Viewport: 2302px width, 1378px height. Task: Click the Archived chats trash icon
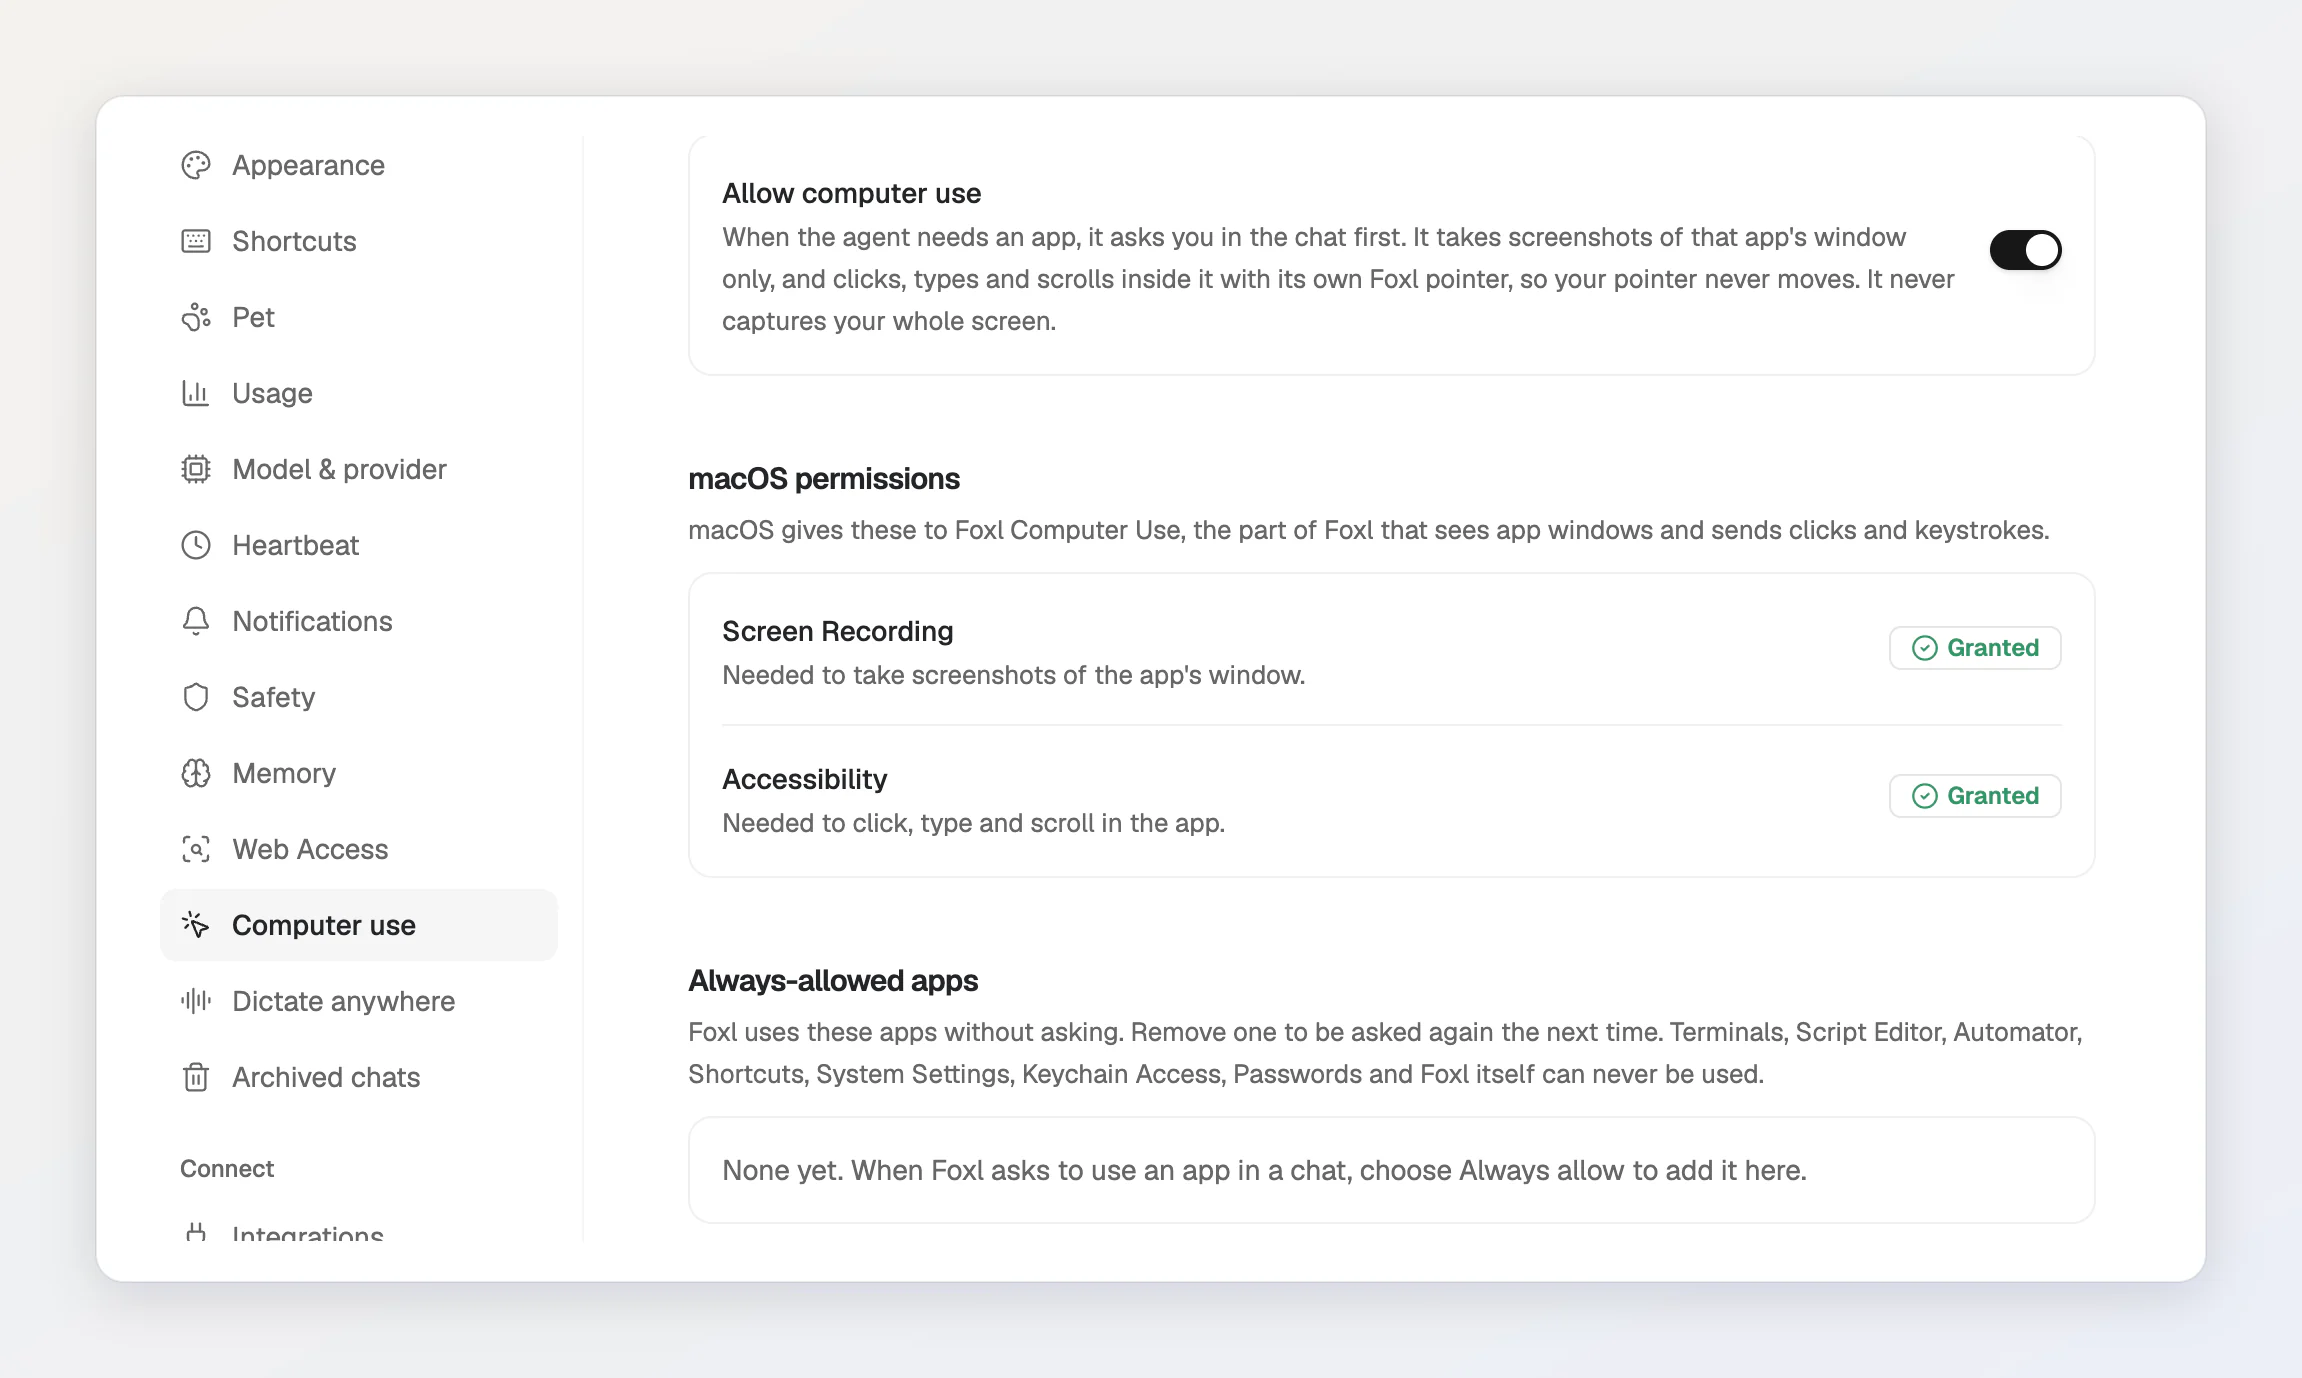[x=196, y=1077]
